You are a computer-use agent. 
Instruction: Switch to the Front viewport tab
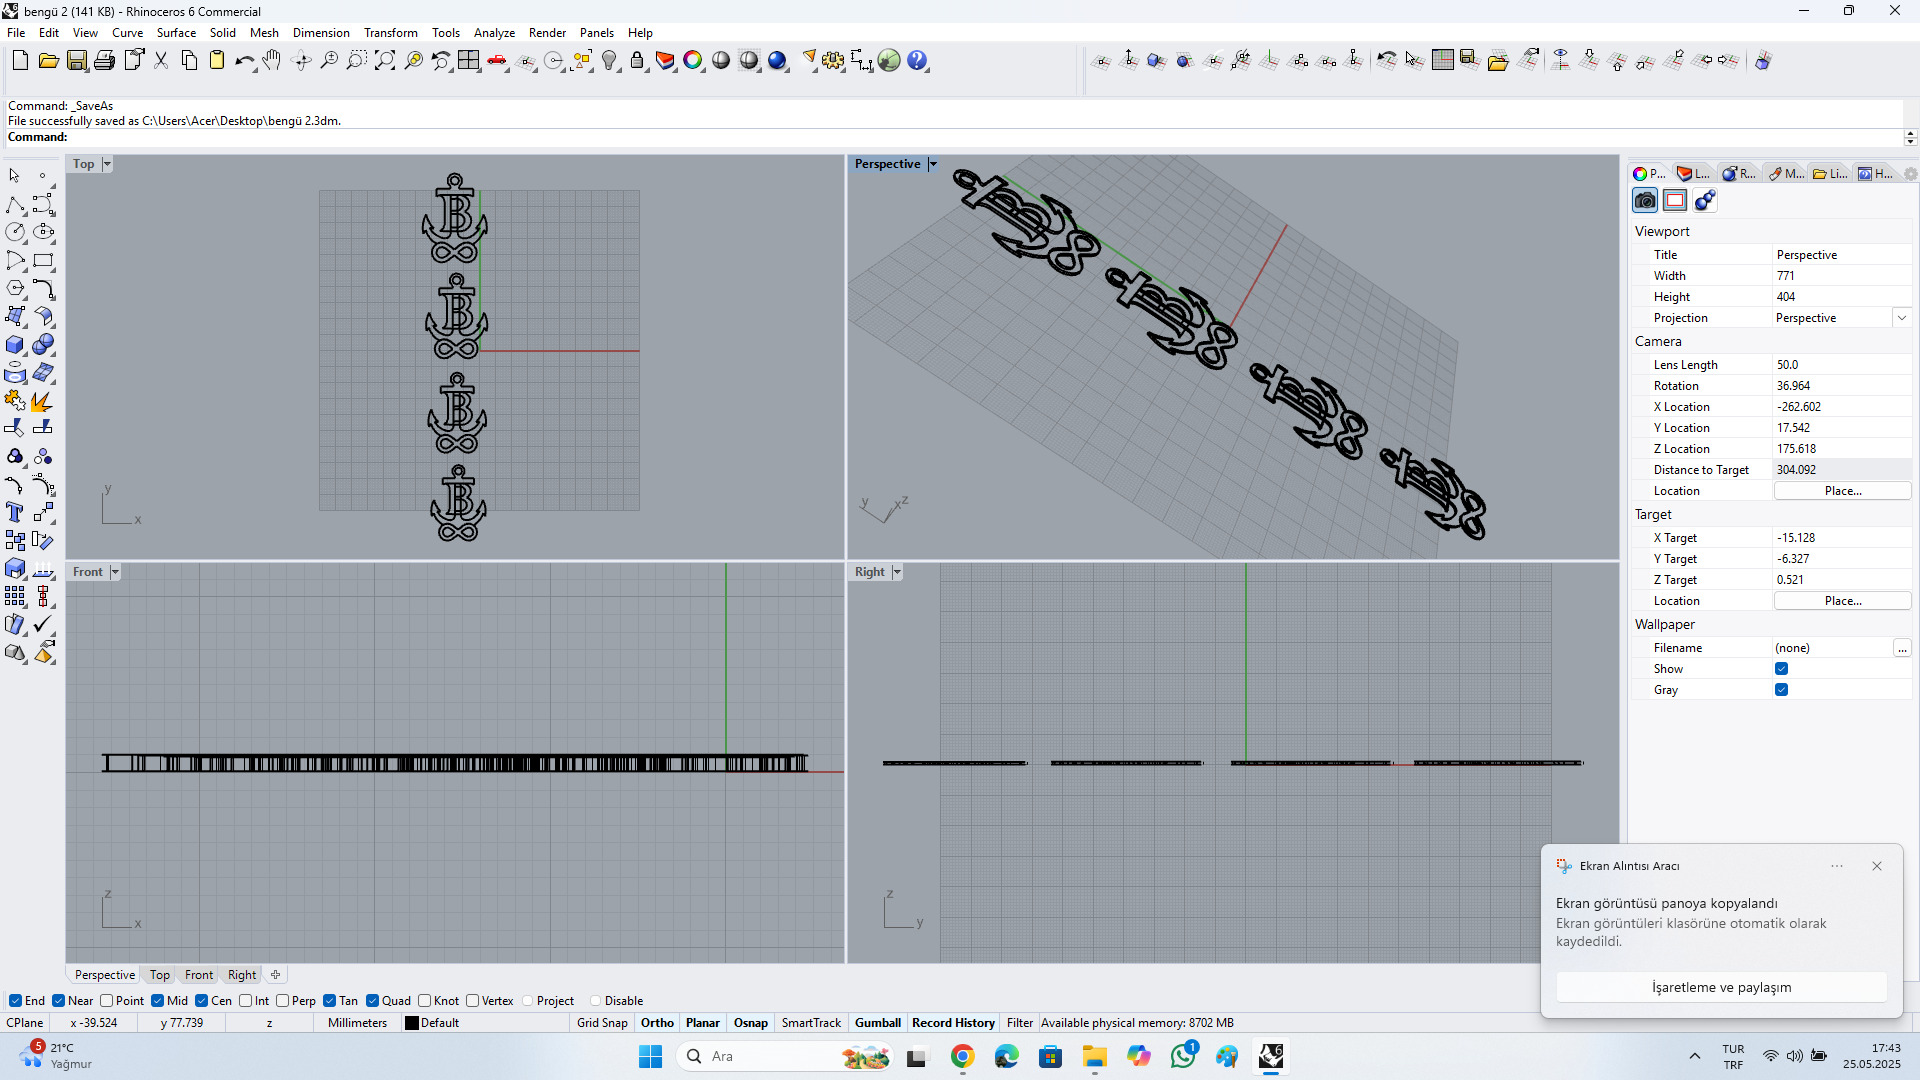coord(198,975)
